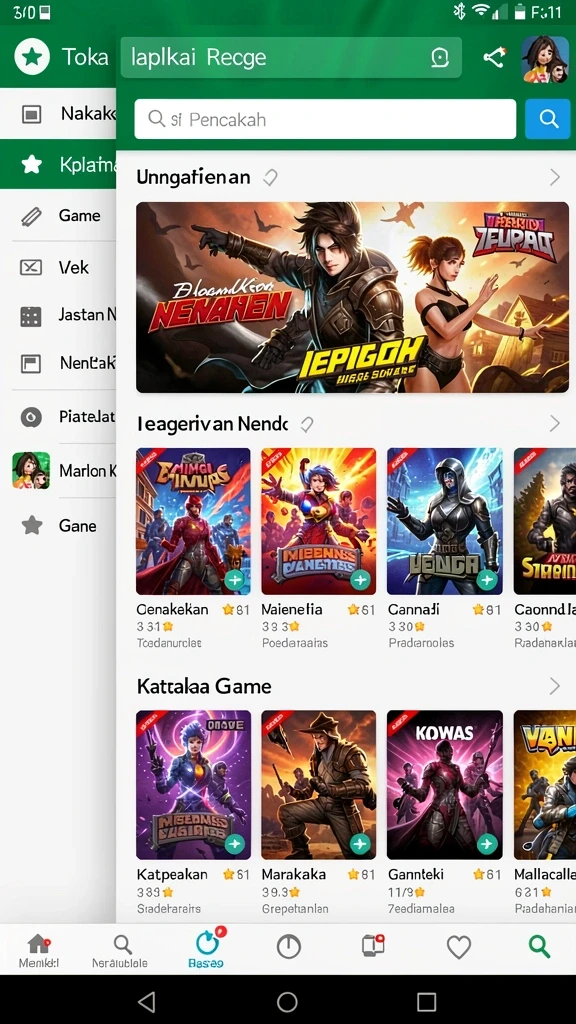Open the profile avatar in header
576x1024 pixels.
(x=545, y=59)
